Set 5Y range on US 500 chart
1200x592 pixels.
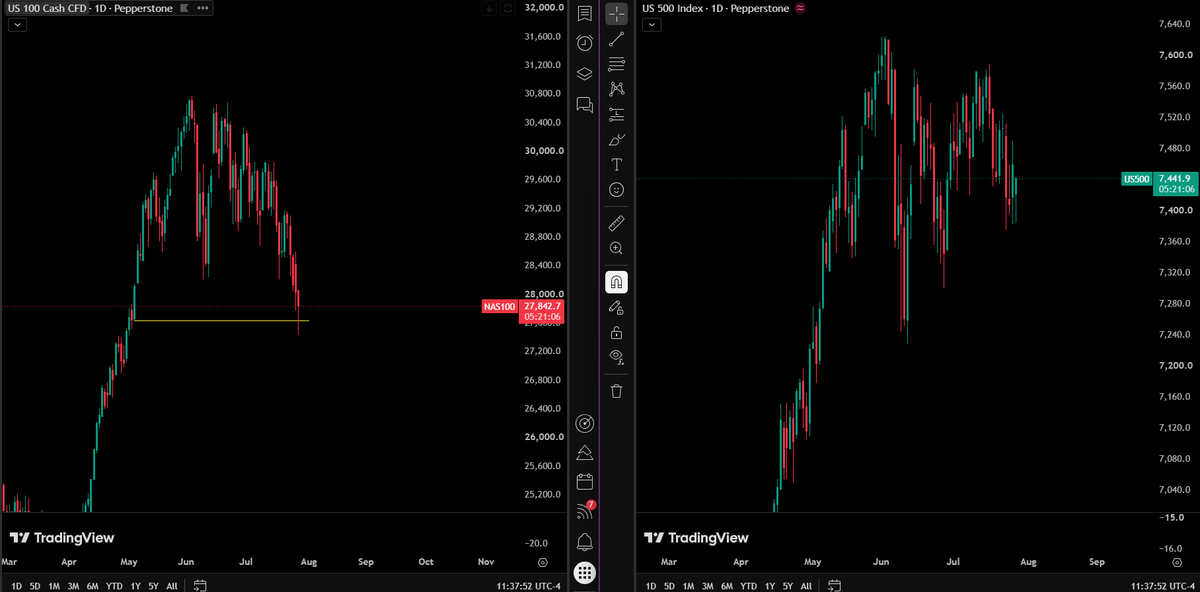coord(788,585)
